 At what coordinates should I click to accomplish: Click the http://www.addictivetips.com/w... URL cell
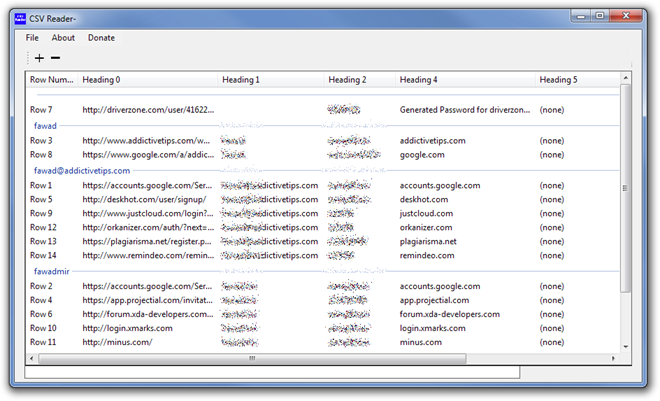(146, 141)
